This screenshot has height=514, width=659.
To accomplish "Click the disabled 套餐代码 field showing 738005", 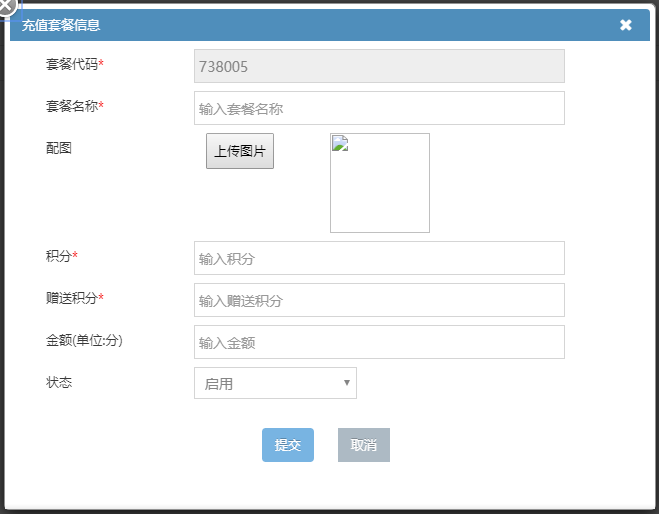I will point(379,66).
